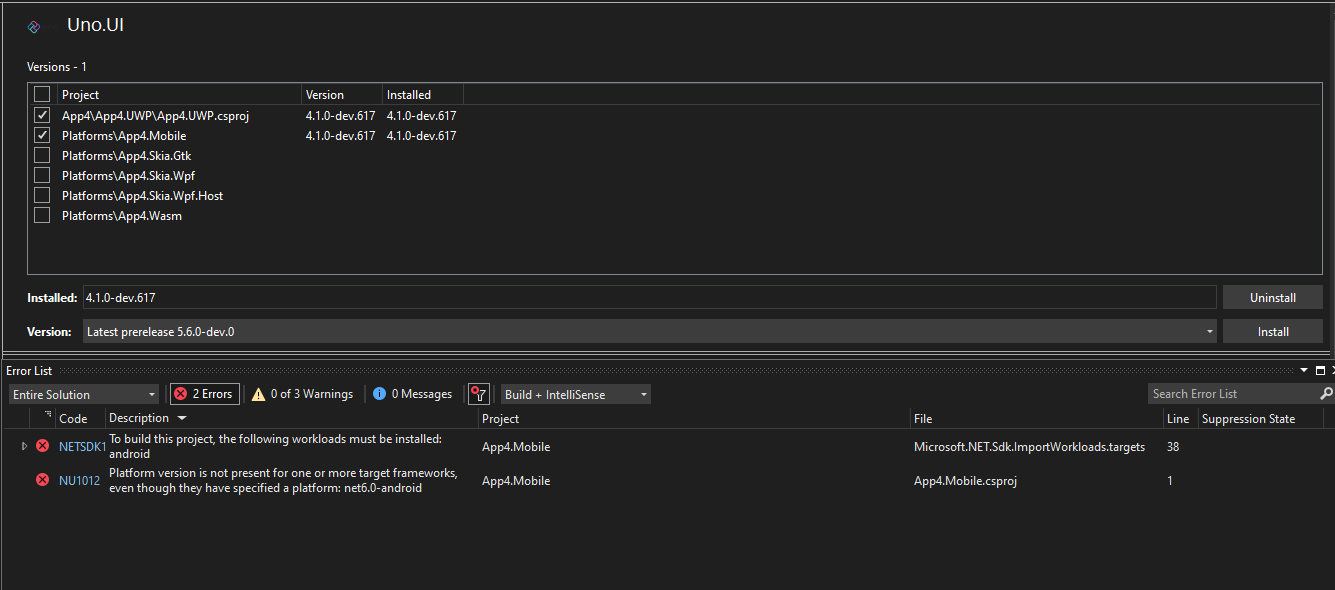Click the Uninstall button

(x=1273, y=297)
